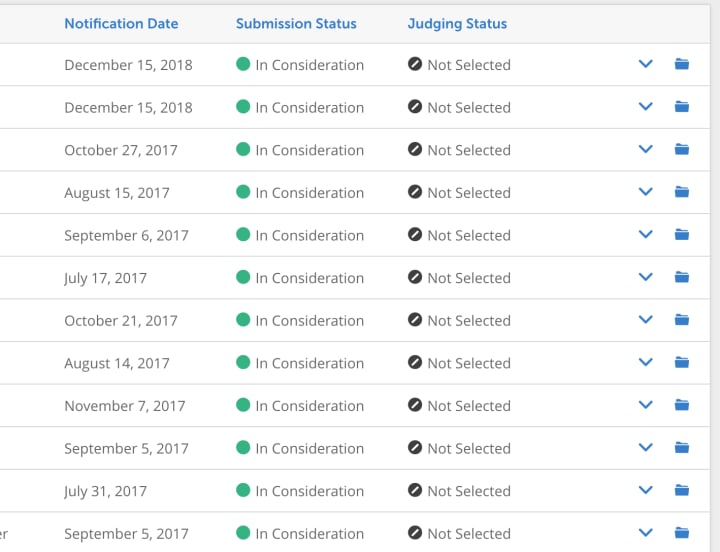This screenshot has height=552, width=720.
Task: Expand the November 7, 2017 row chevron
Action: pos(645,405)
